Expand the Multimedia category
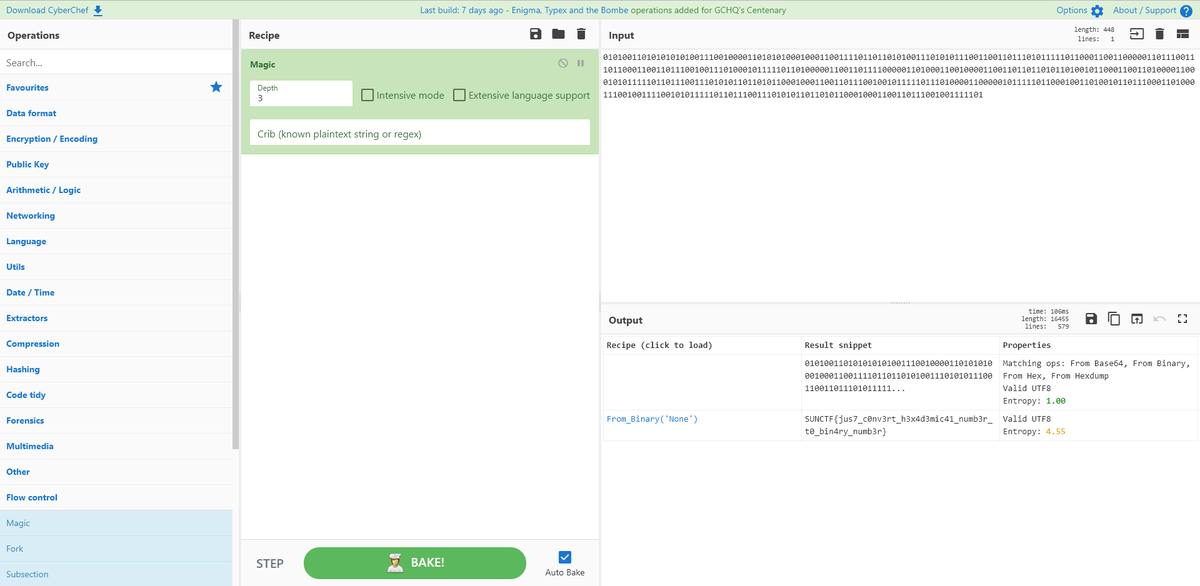Image resolution: width=1200 pixels, height=586 pixels. point(116,446)
